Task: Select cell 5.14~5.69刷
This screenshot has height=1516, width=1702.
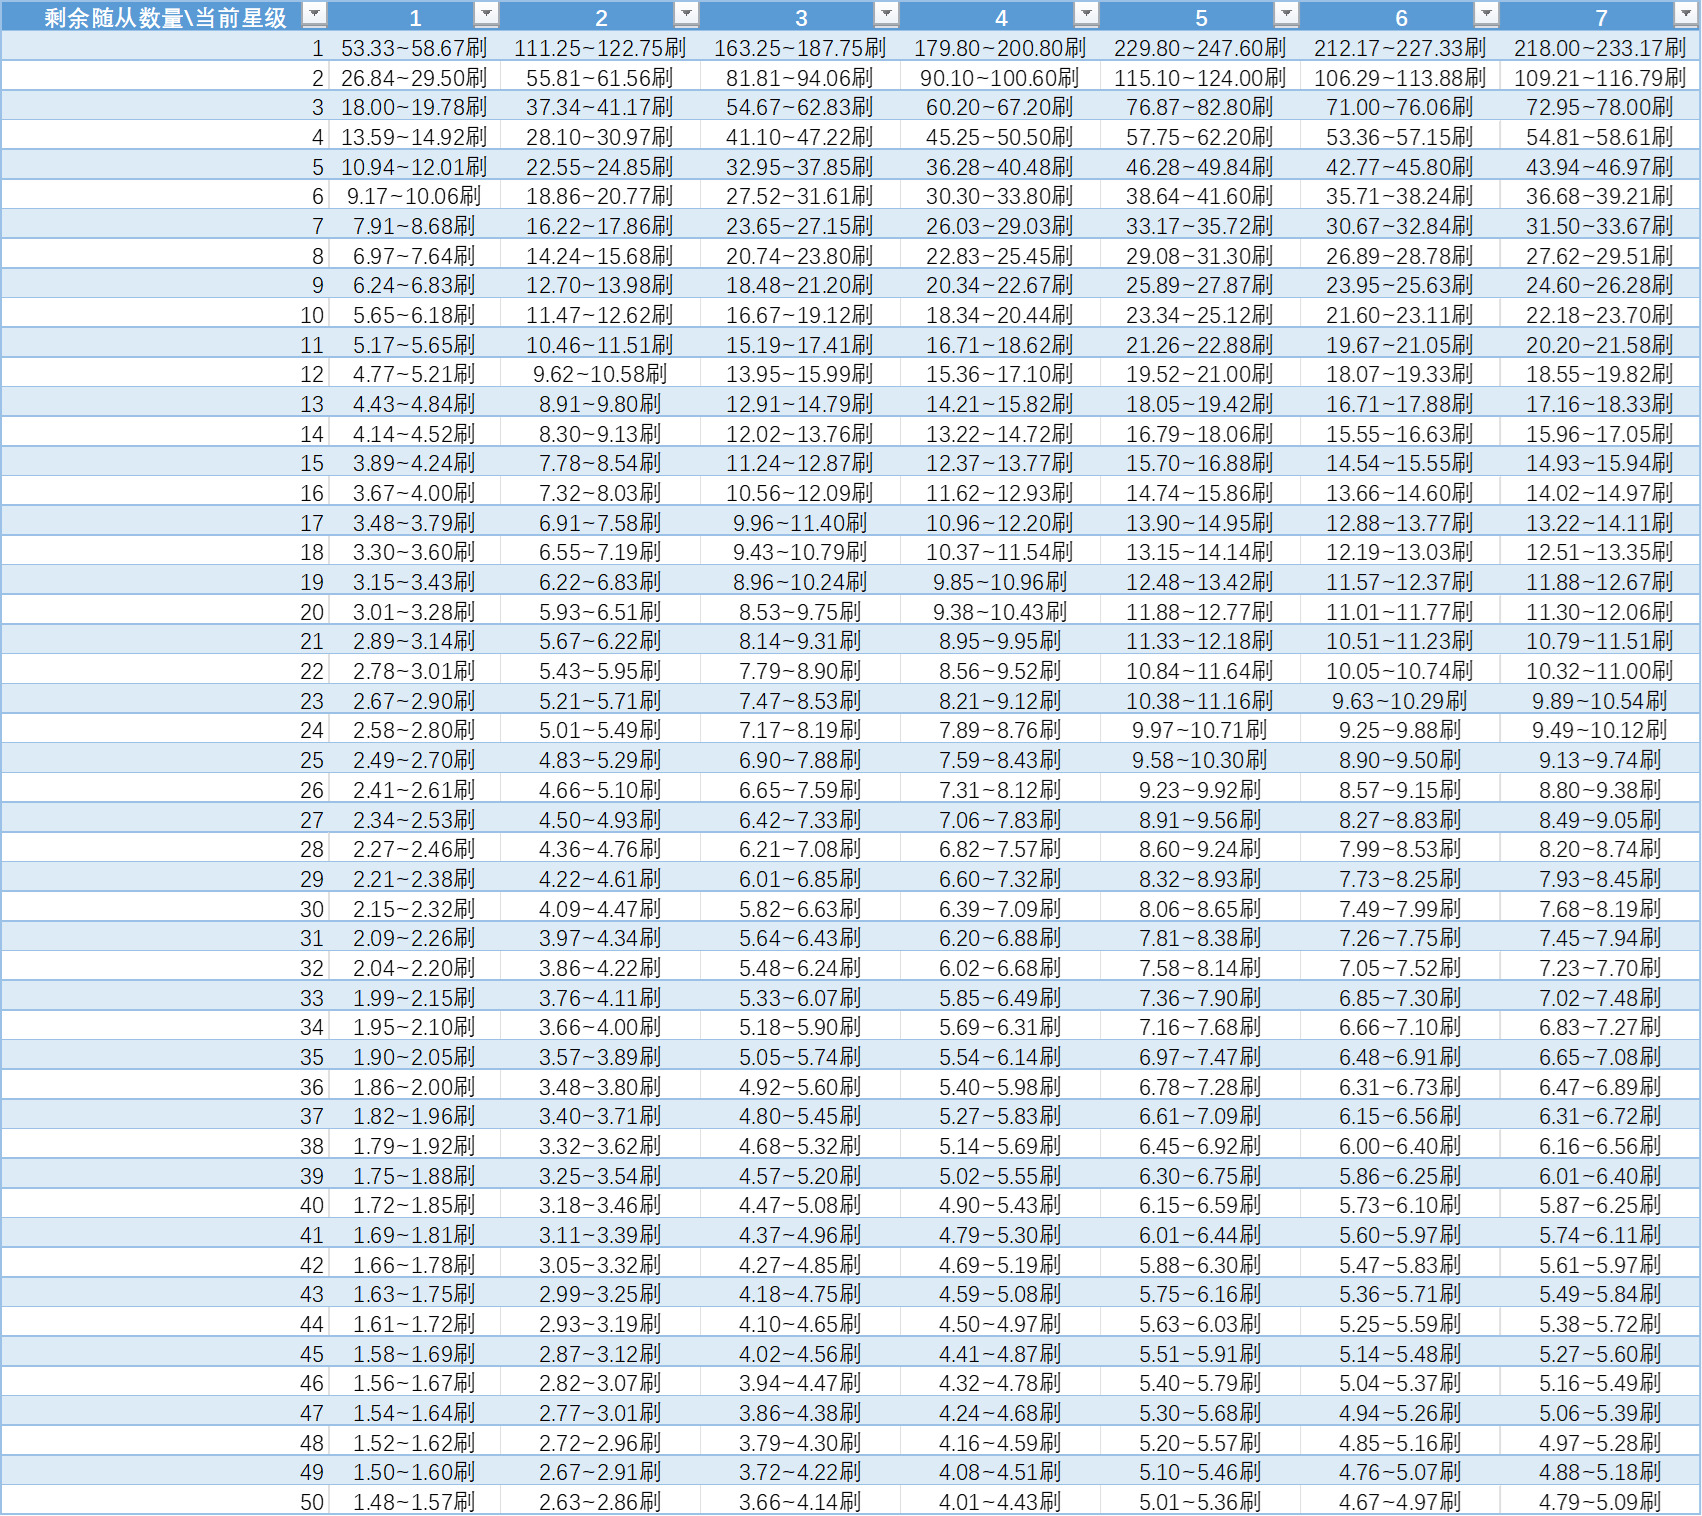Action: [1000, 1146]
